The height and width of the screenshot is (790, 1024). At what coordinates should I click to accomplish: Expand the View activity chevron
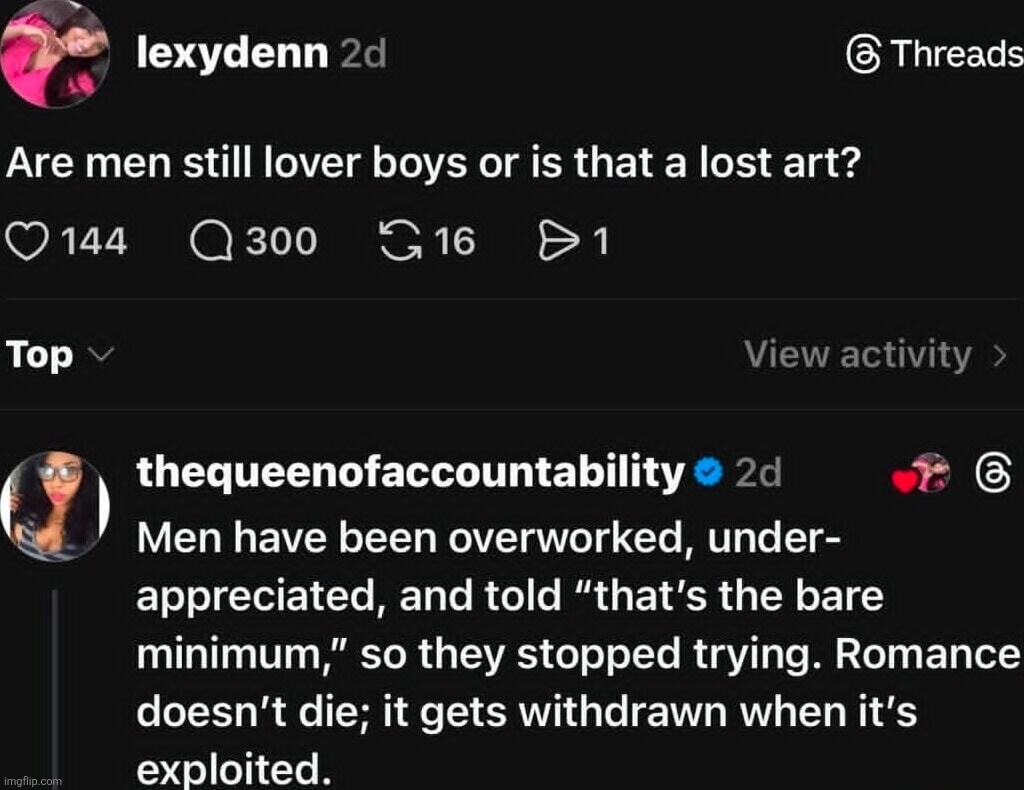[x=998, y=355]
